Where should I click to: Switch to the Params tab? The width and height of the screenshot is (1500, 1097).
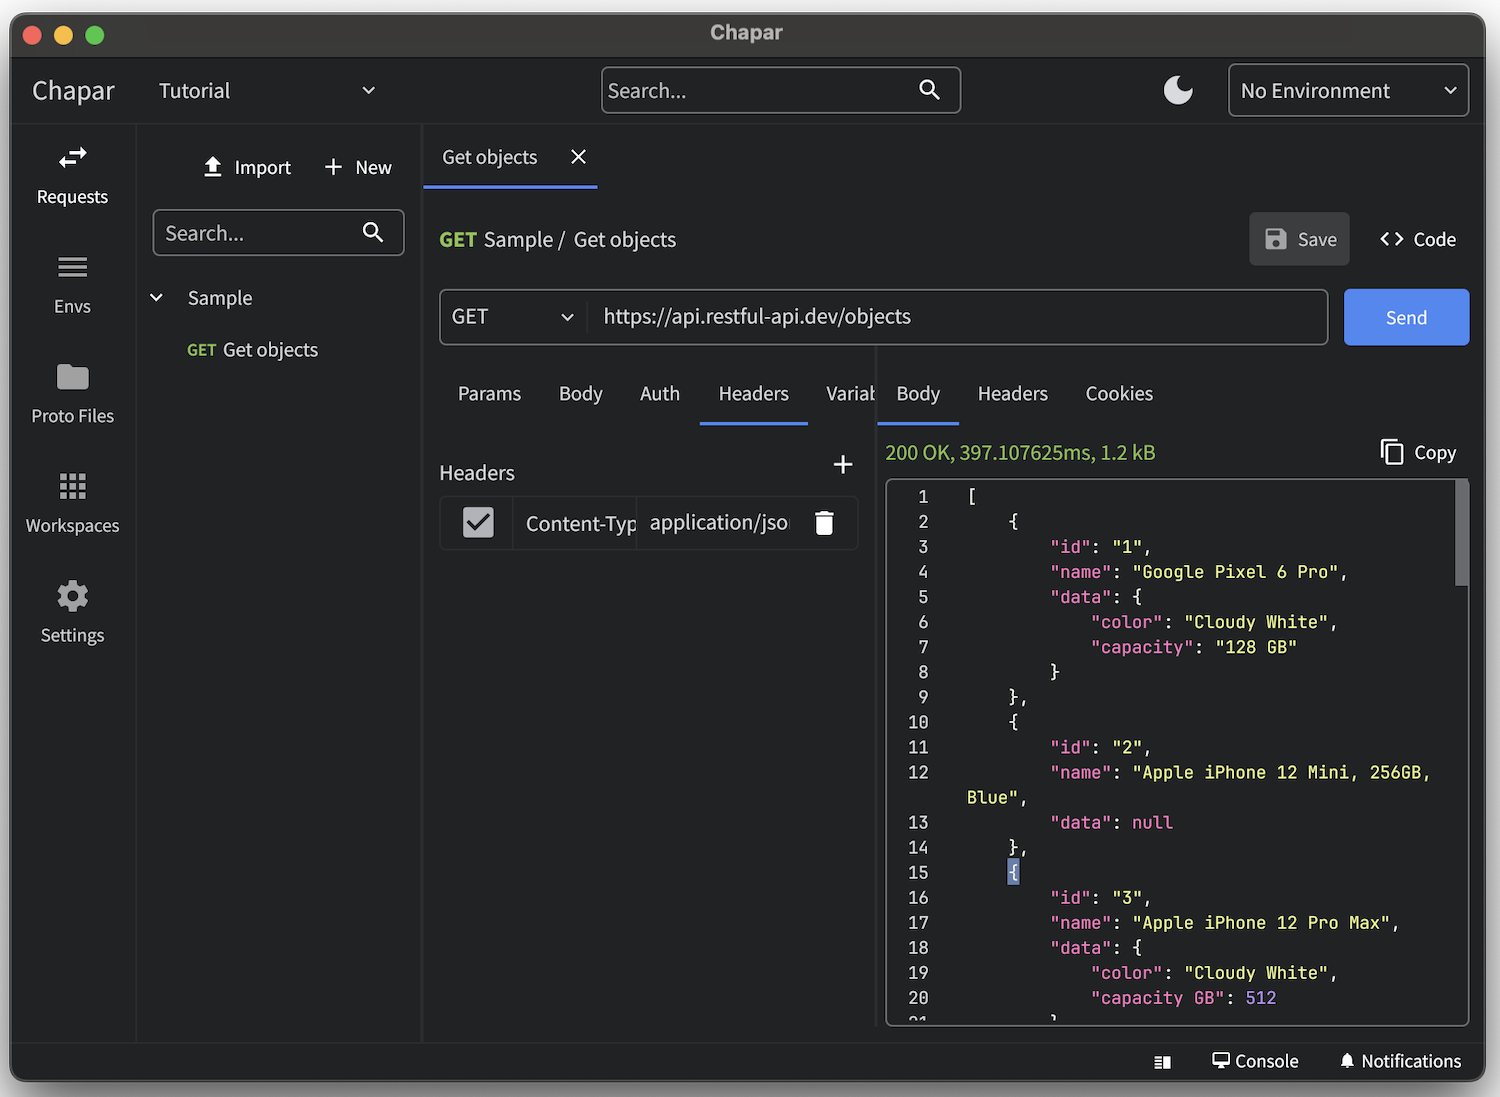pyautogui.click(x=489, y=394)
